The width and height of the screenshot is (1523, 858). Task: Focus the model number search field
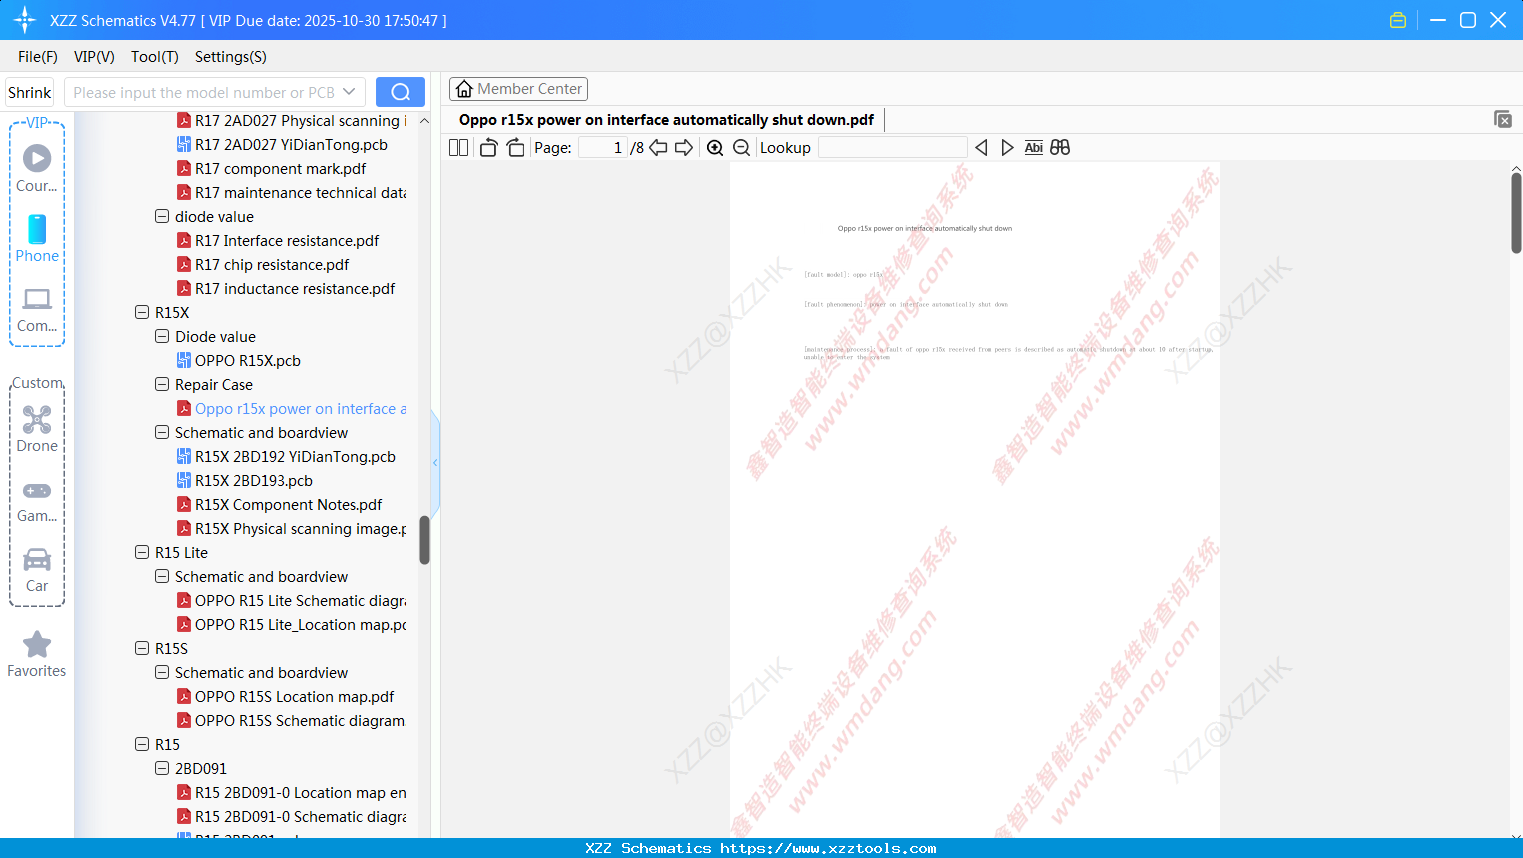pyautogui.click(x=203, y=92)
